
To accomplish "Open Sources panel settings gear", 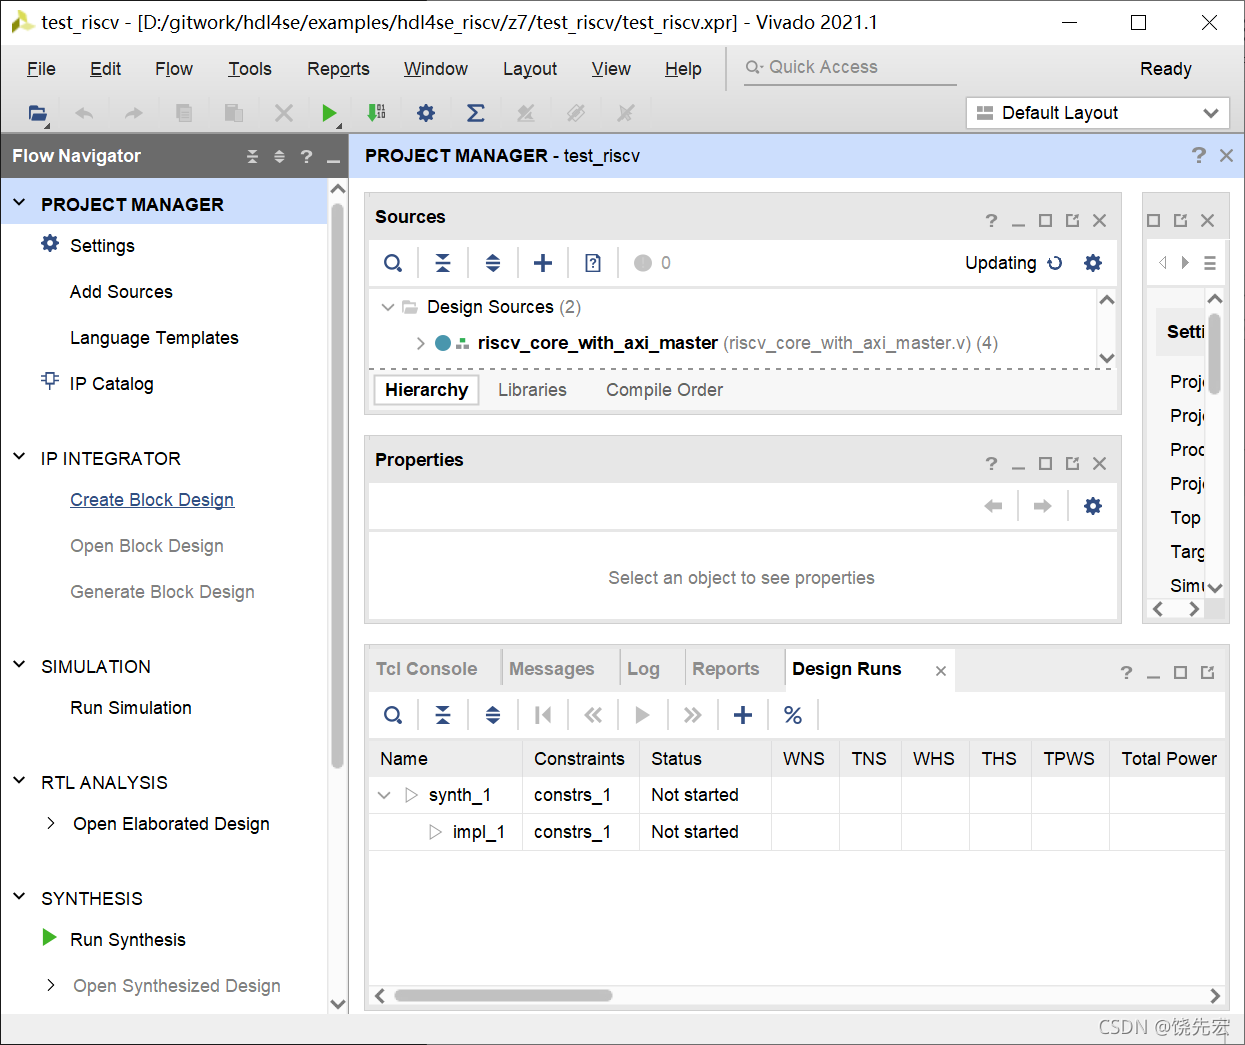I will click(1093, 263).
